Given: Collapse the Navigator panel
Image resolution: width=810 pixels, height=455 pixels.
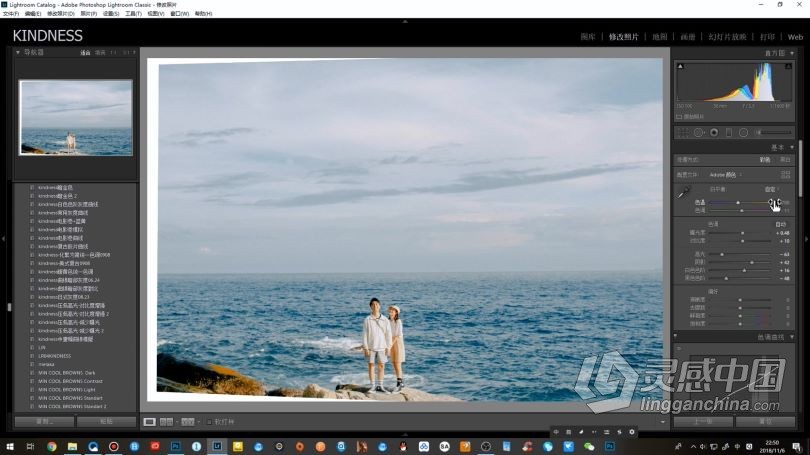Looking at the screenshot, I should 18,52.
